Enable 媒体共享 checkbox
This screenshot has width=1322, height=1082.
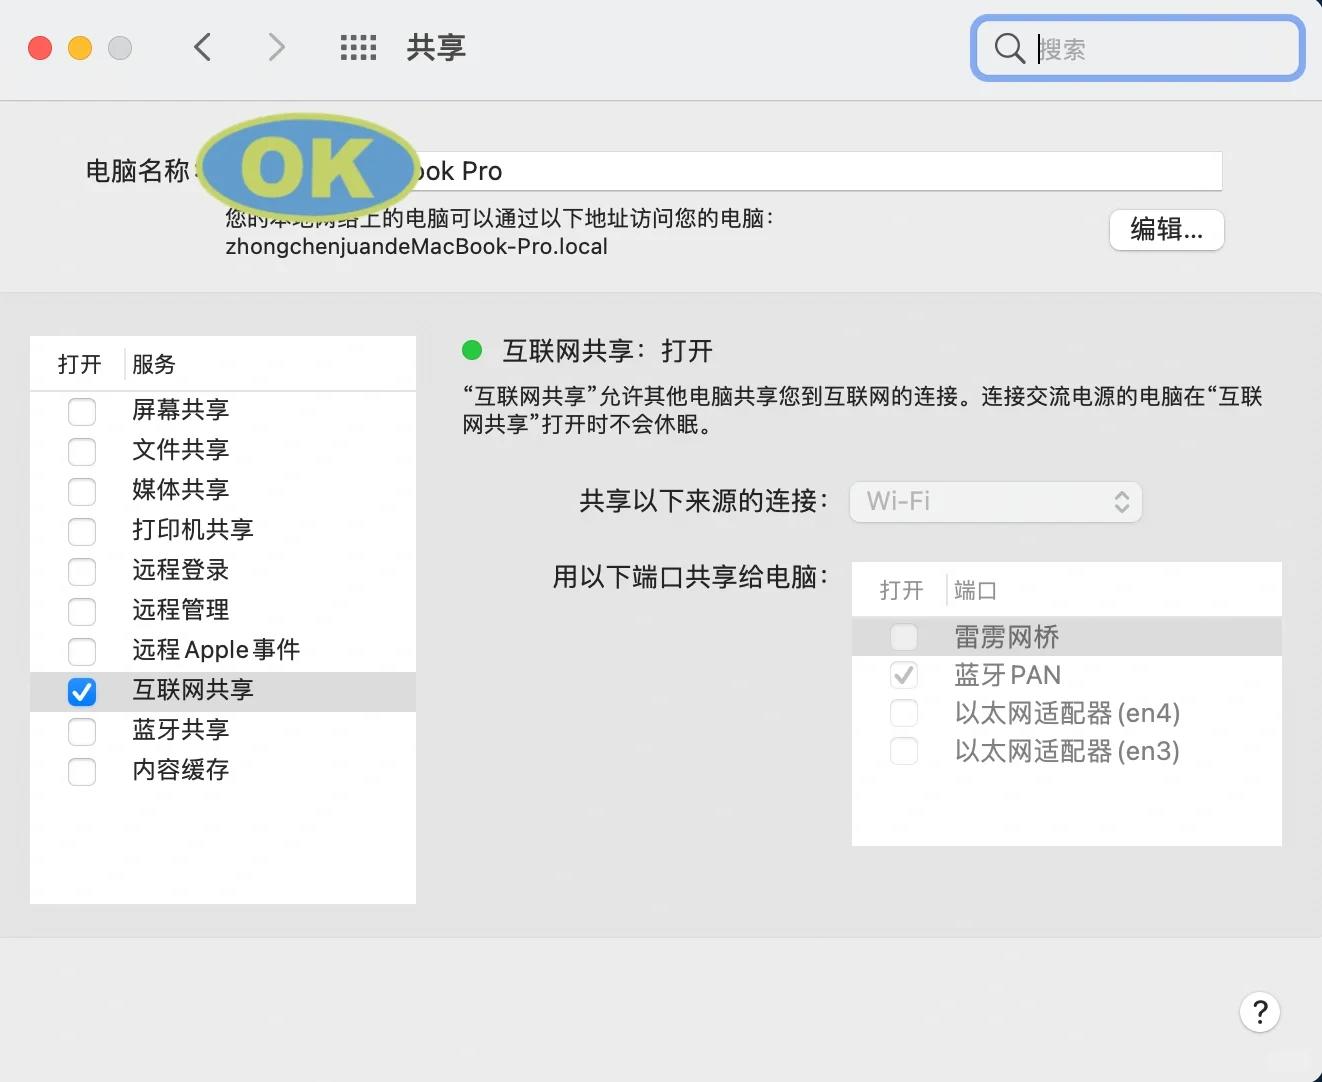(x=82, y=491)
